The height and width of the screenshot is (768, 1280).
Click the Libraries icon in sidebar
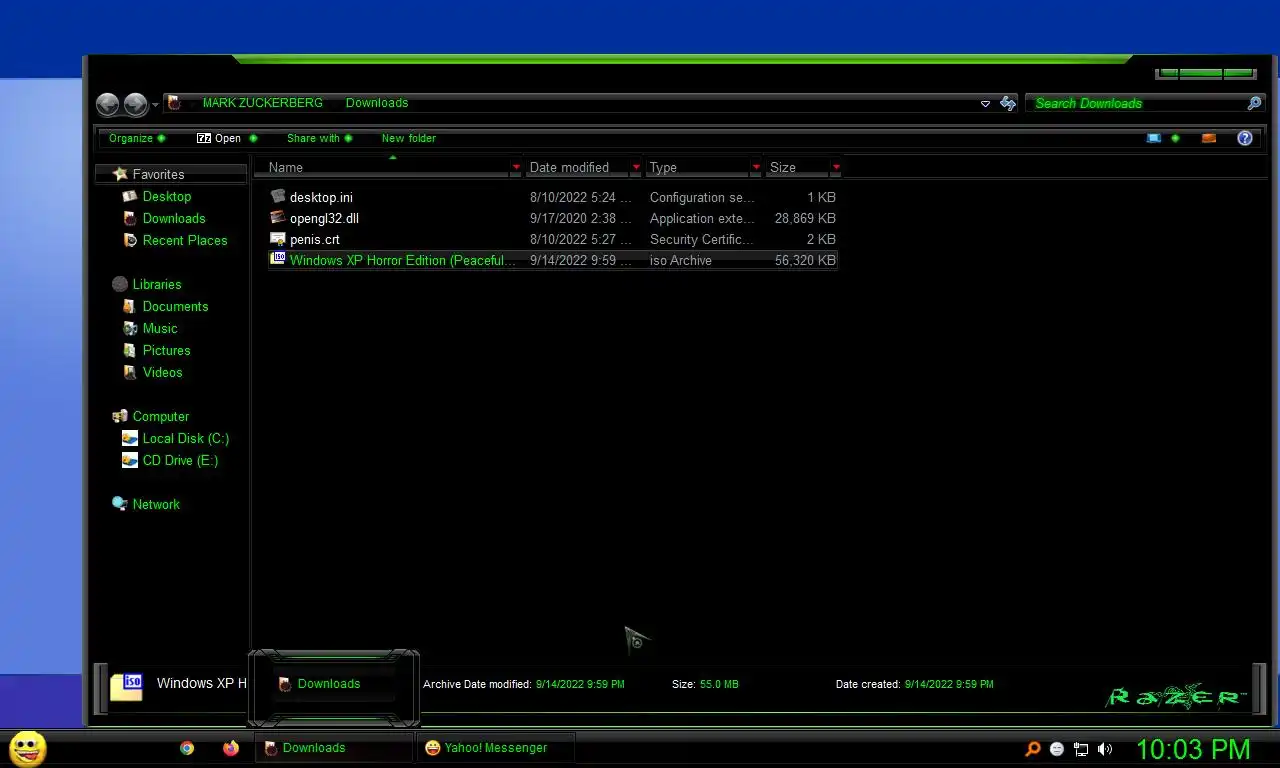coord(120,284)
